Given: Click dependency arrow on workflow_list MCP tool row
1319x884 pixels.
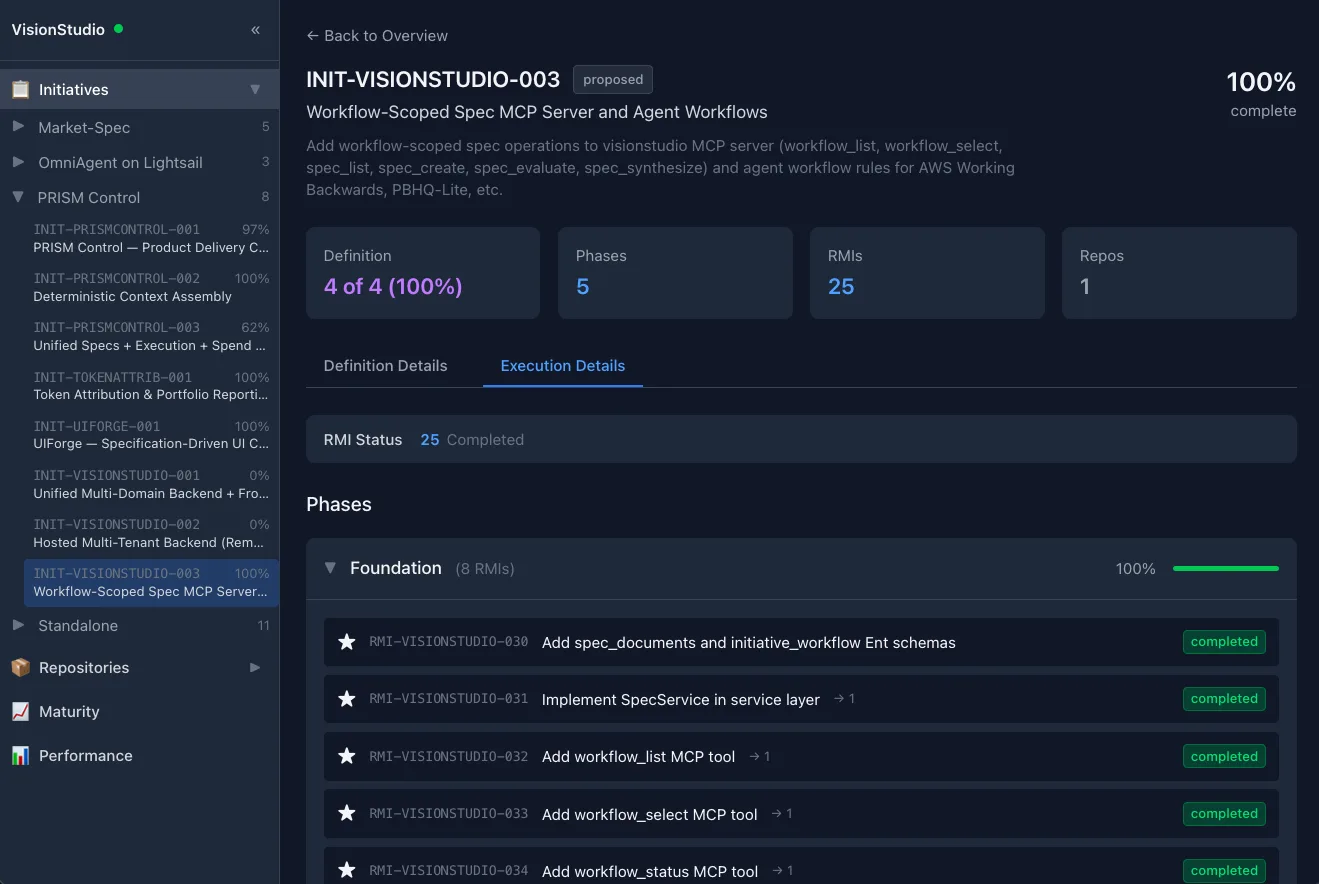Looking at the screenshot, I should 759,756.
